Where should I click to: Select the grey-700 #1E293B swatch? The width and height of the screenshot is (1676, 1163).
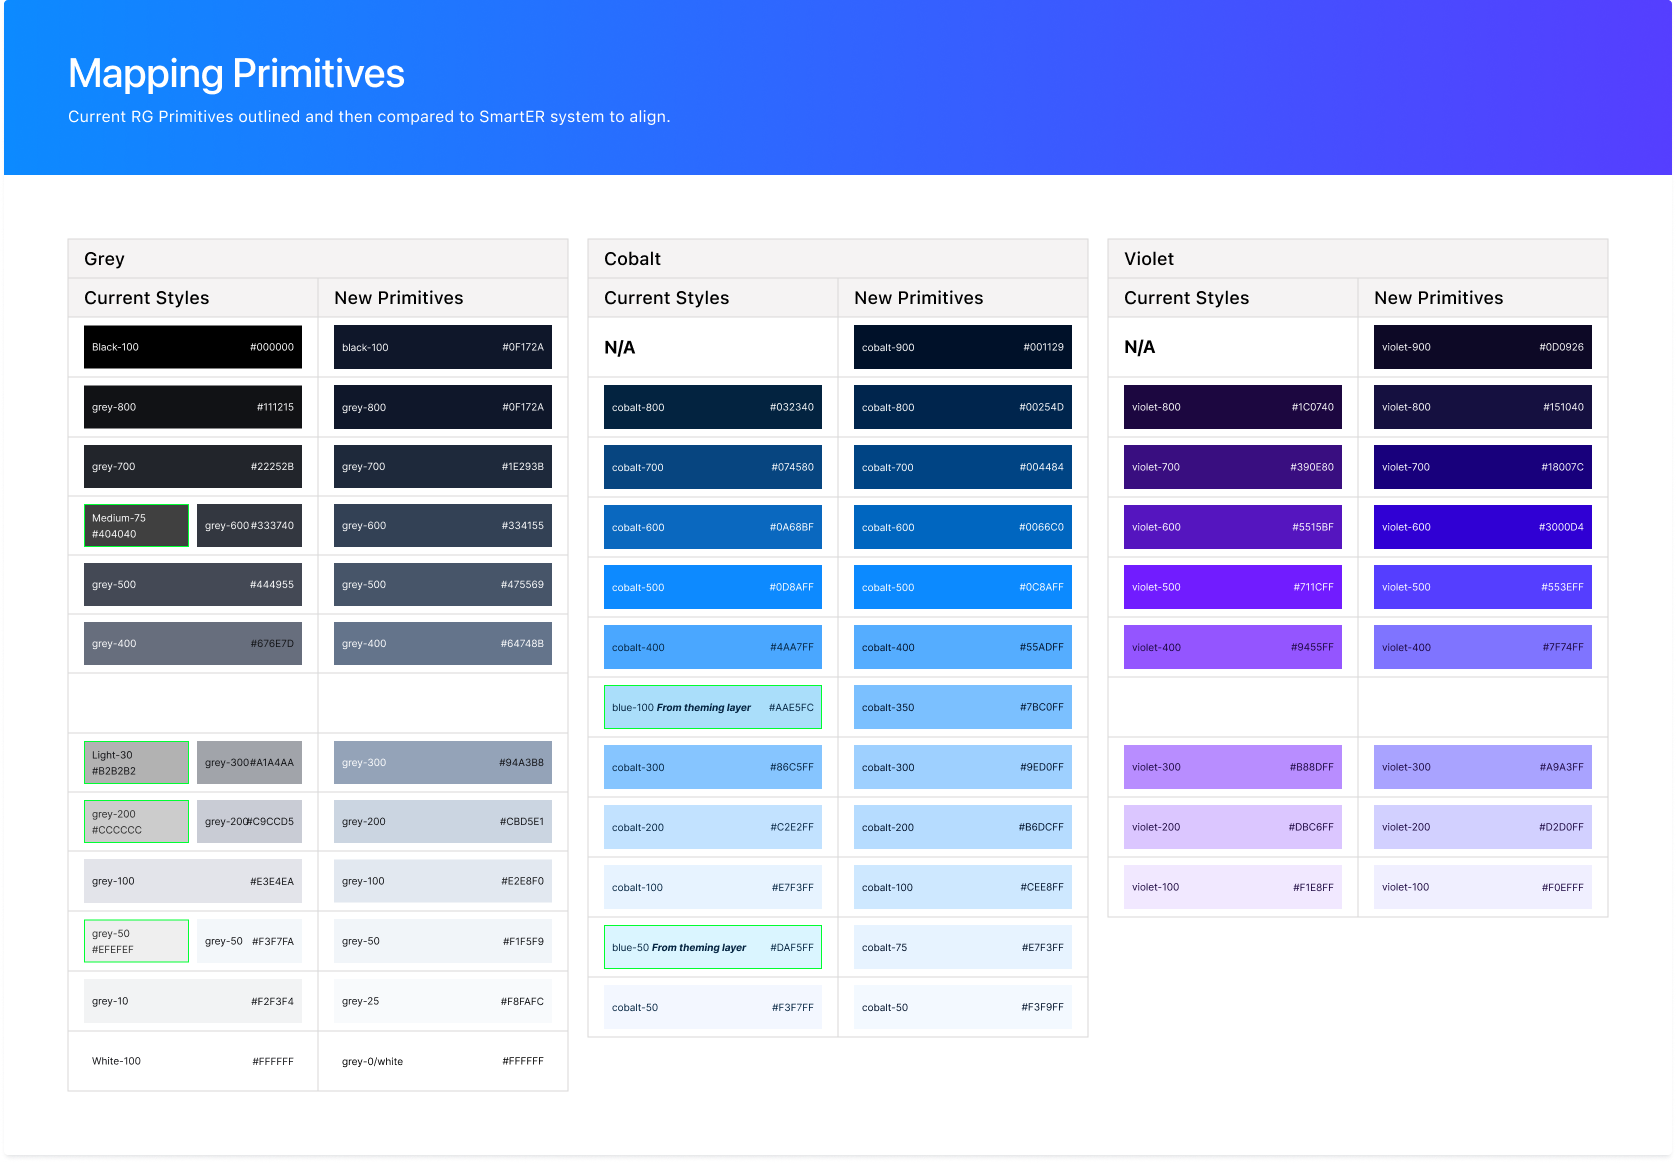click(x=443, y=466)
